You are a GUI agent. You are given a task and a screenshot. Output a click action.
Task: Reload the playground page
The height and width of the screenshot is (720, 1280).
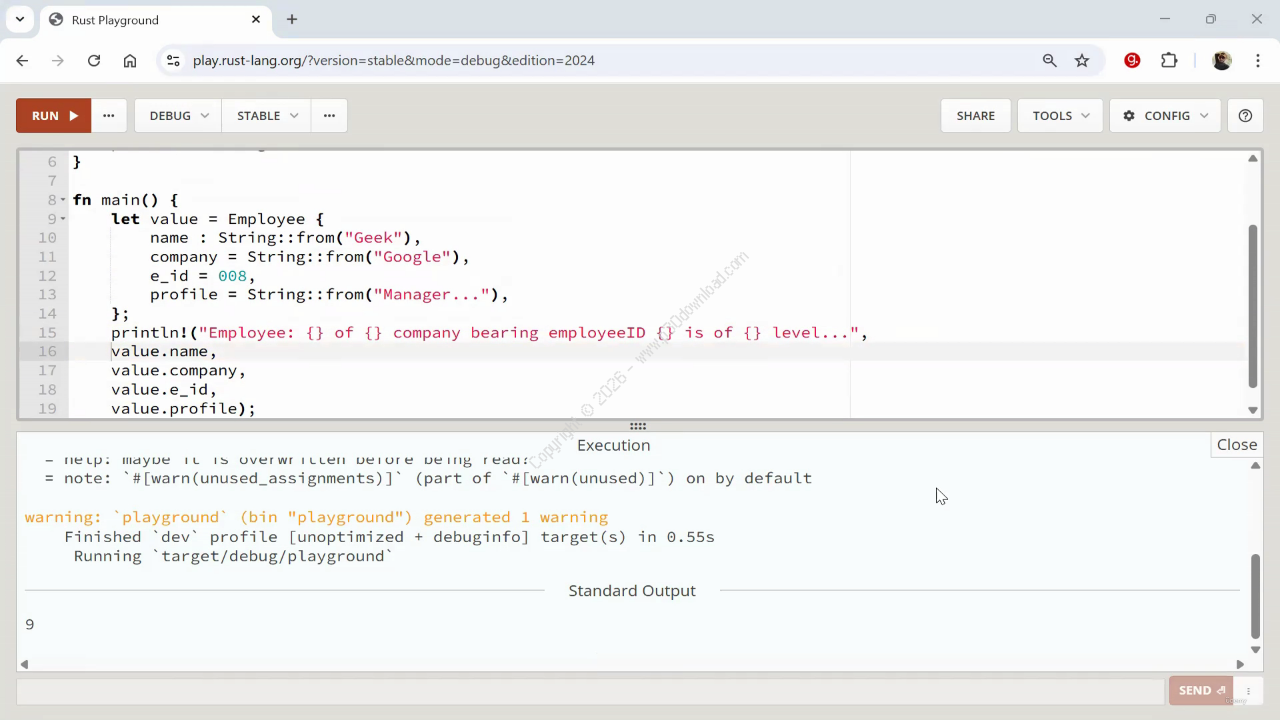94,60
